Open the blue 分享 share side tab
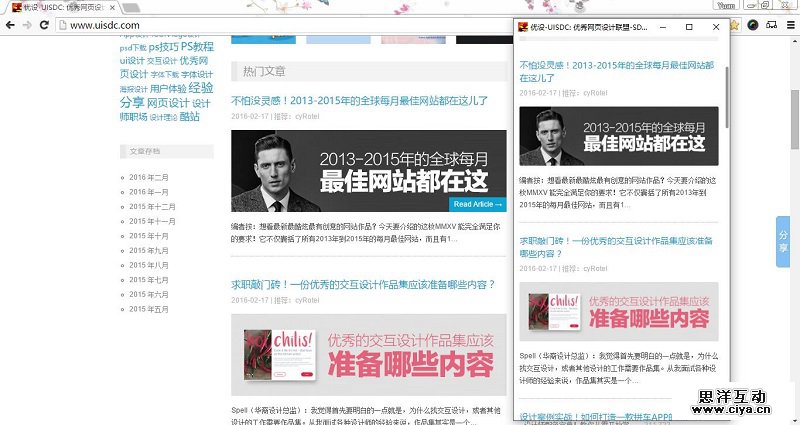Image resolution: width=800 pixels, height=425 pixels. 783,240
